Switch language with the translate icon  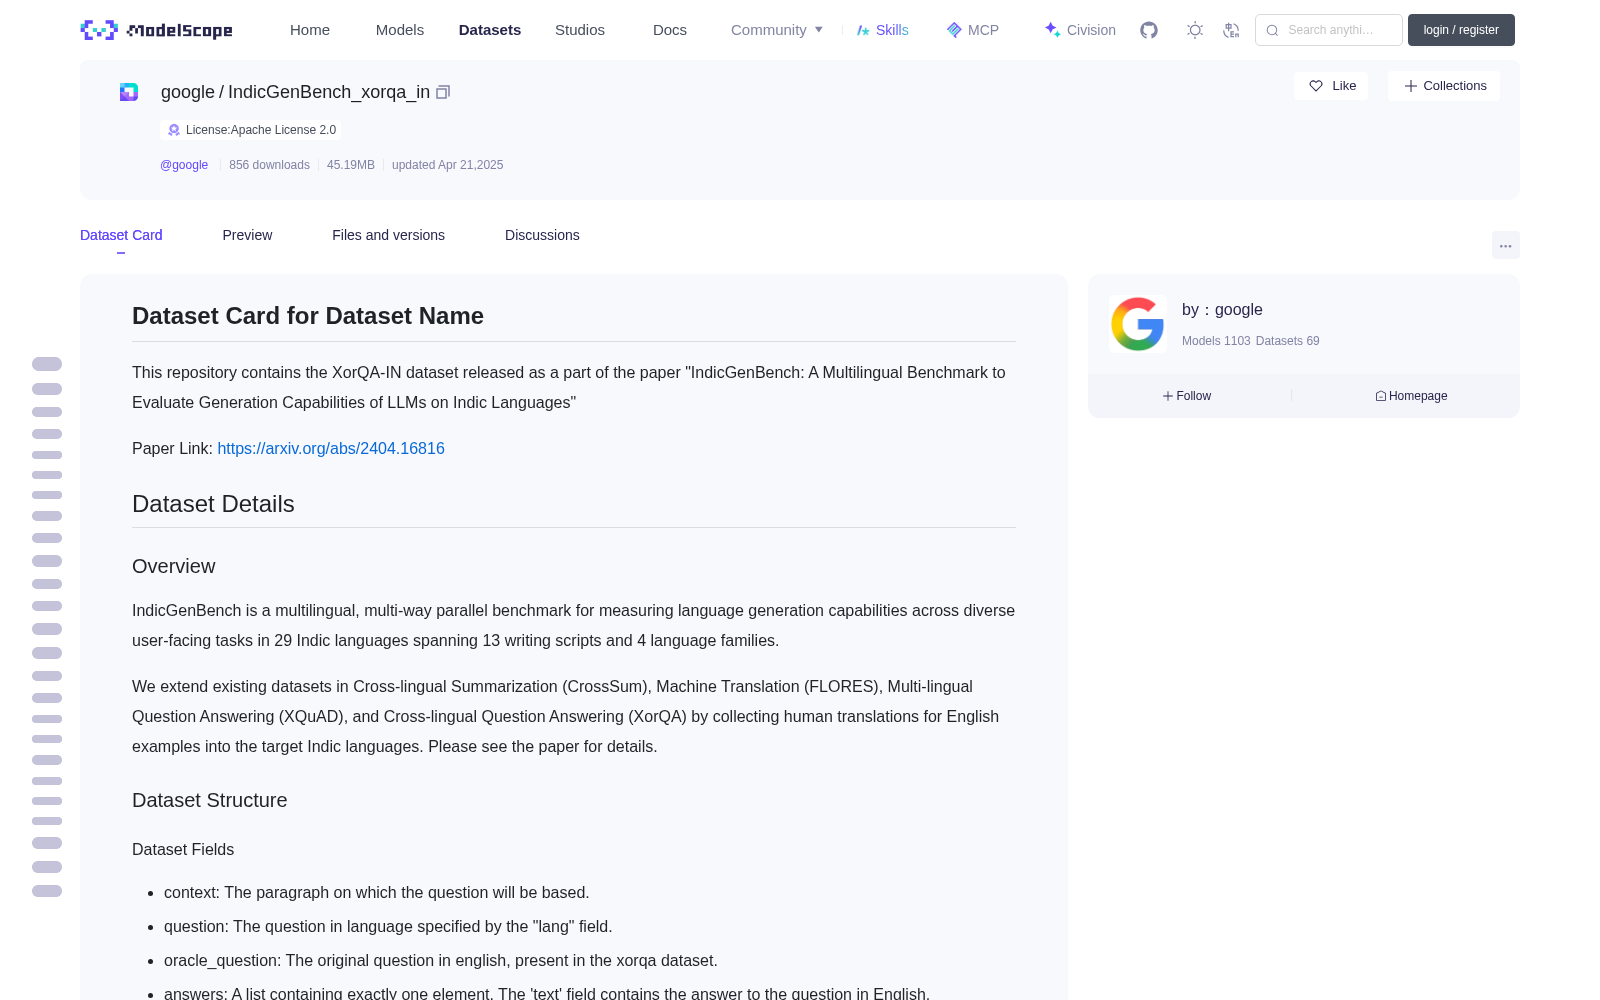coord(1232,30)
